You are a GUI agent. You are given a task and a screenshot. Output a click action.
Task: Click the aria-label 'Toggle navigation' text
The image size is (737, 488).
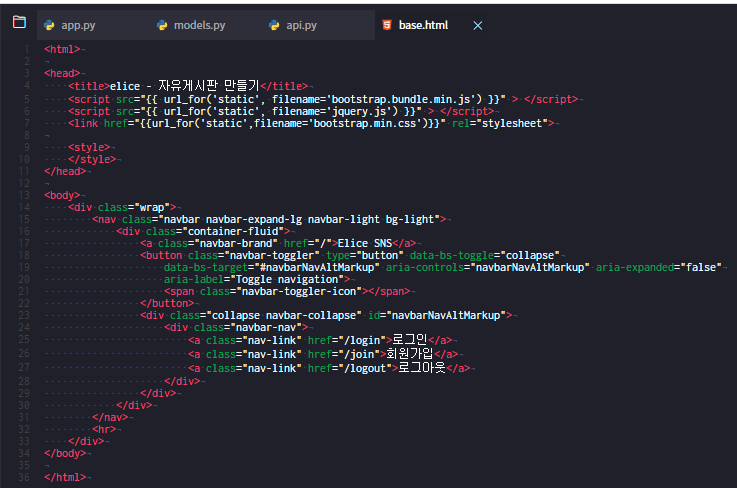click(287, 279)
